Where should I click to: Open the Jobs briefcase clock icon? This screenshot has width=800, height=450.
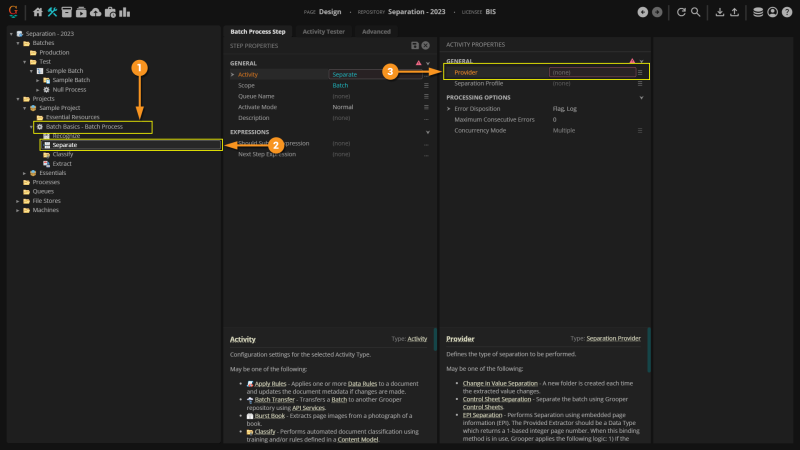110,12
